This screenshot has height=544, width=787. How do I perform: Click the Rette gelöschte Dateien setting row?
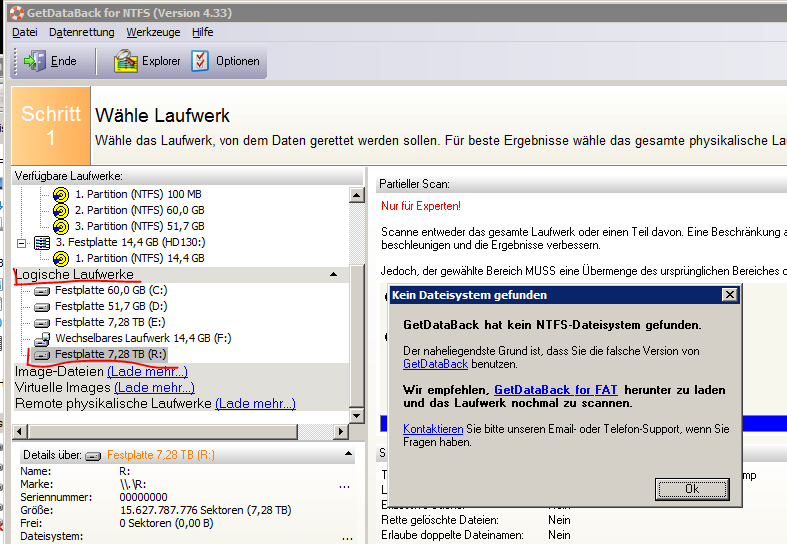point(476,520)
